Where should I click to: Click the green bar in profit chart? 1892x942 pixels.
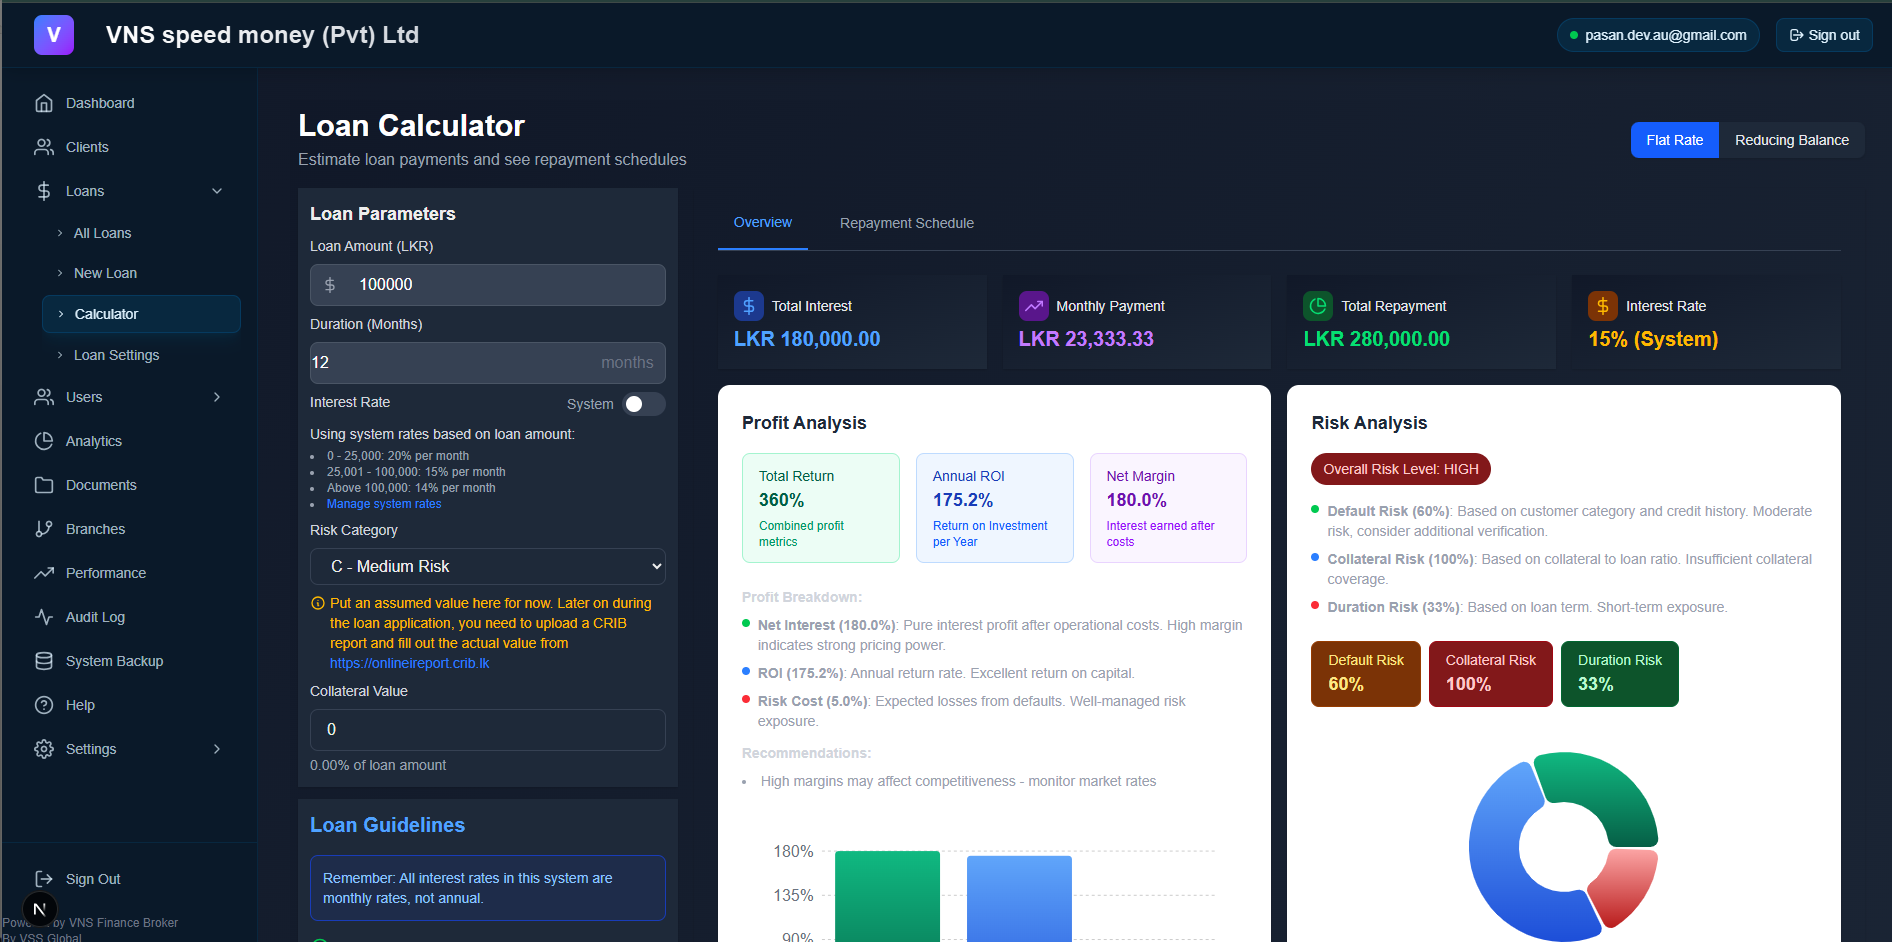click(x=888, y=896)
